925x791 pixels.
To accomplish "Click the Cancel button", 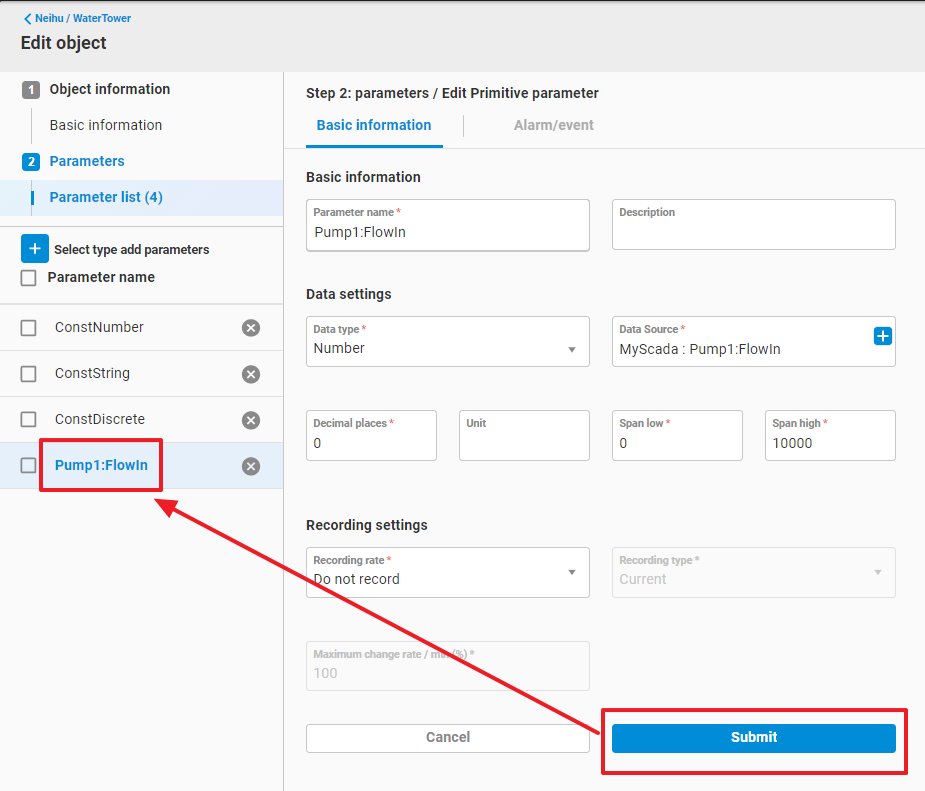I will (x=447, y=737).
